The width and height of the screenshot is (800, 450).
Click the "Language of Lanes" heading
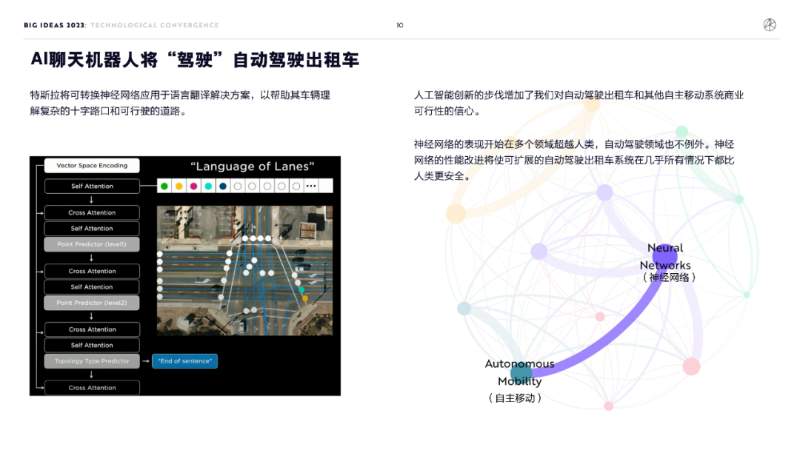tap(252, 166)
